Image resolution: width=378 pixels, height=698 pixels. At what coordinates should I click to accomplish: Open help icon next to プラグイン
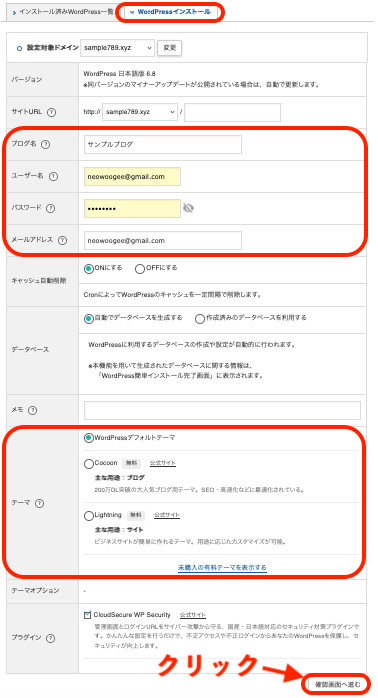pyautogui.click(x=50, y=638)
